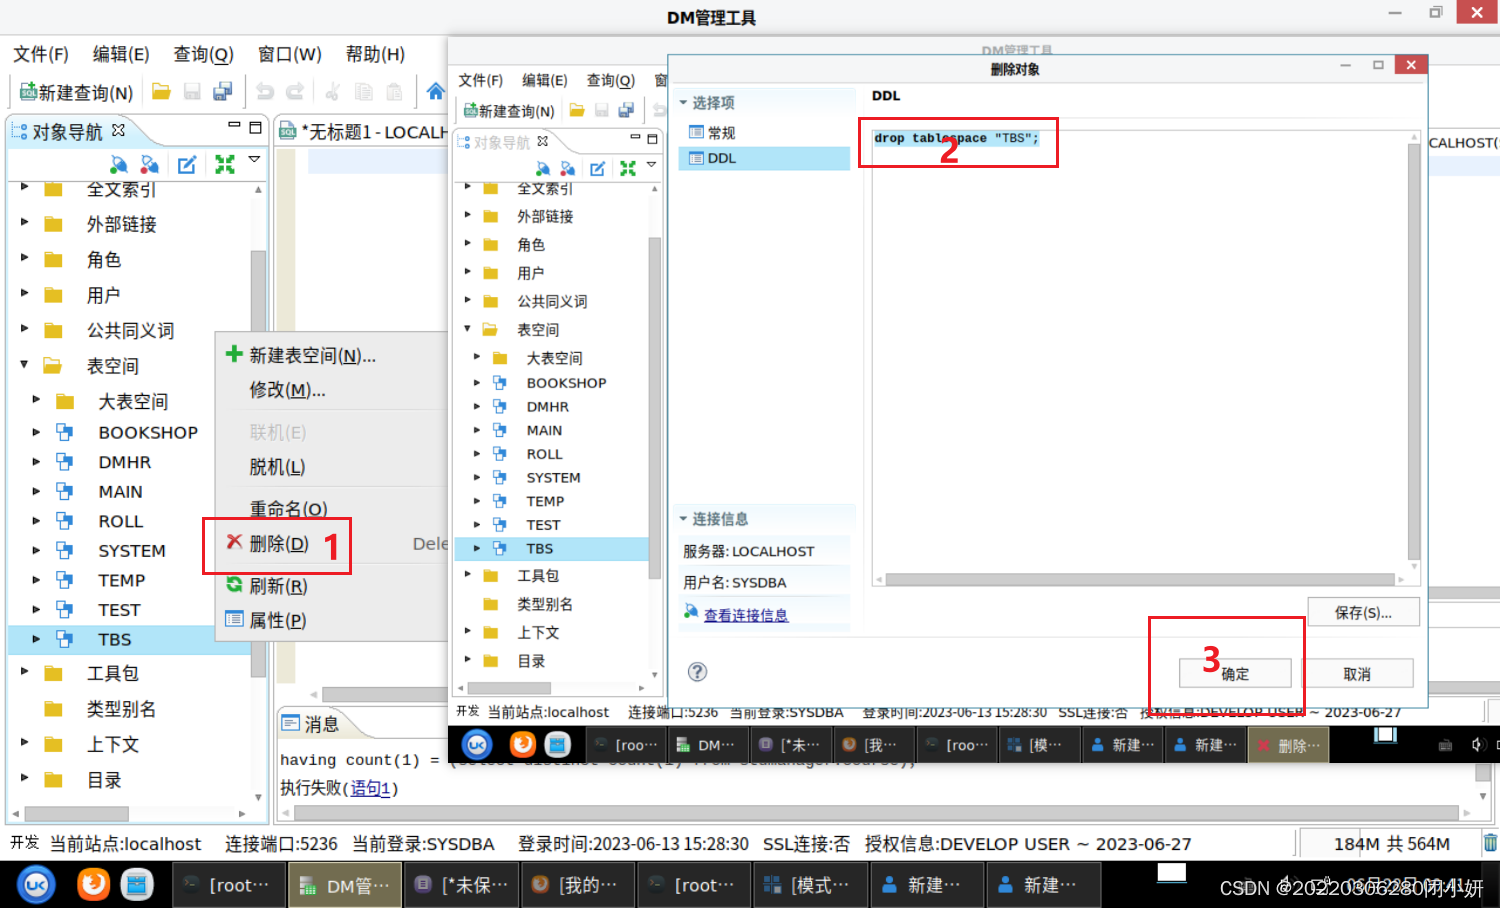Collapse 表空间 node in inner window tree
The image size is (1500, 908).
point(467,329)
